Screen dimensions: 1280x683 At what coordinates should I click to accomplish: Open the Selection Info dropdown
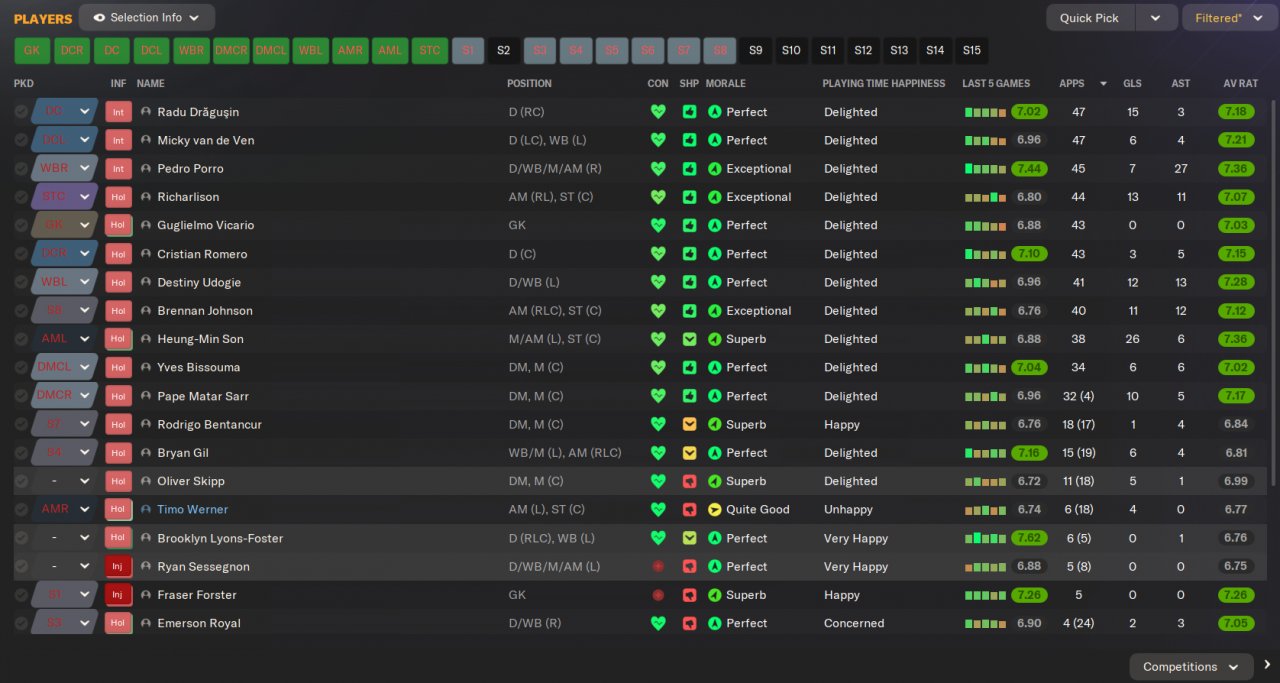coord(147,18)
